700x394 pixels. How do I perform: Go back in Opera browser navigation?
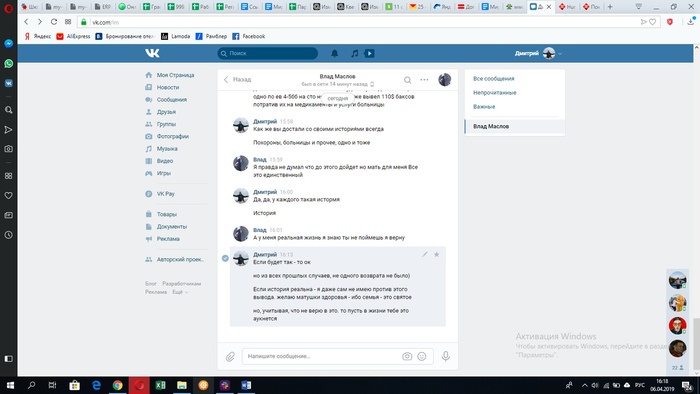coord(26,21)
